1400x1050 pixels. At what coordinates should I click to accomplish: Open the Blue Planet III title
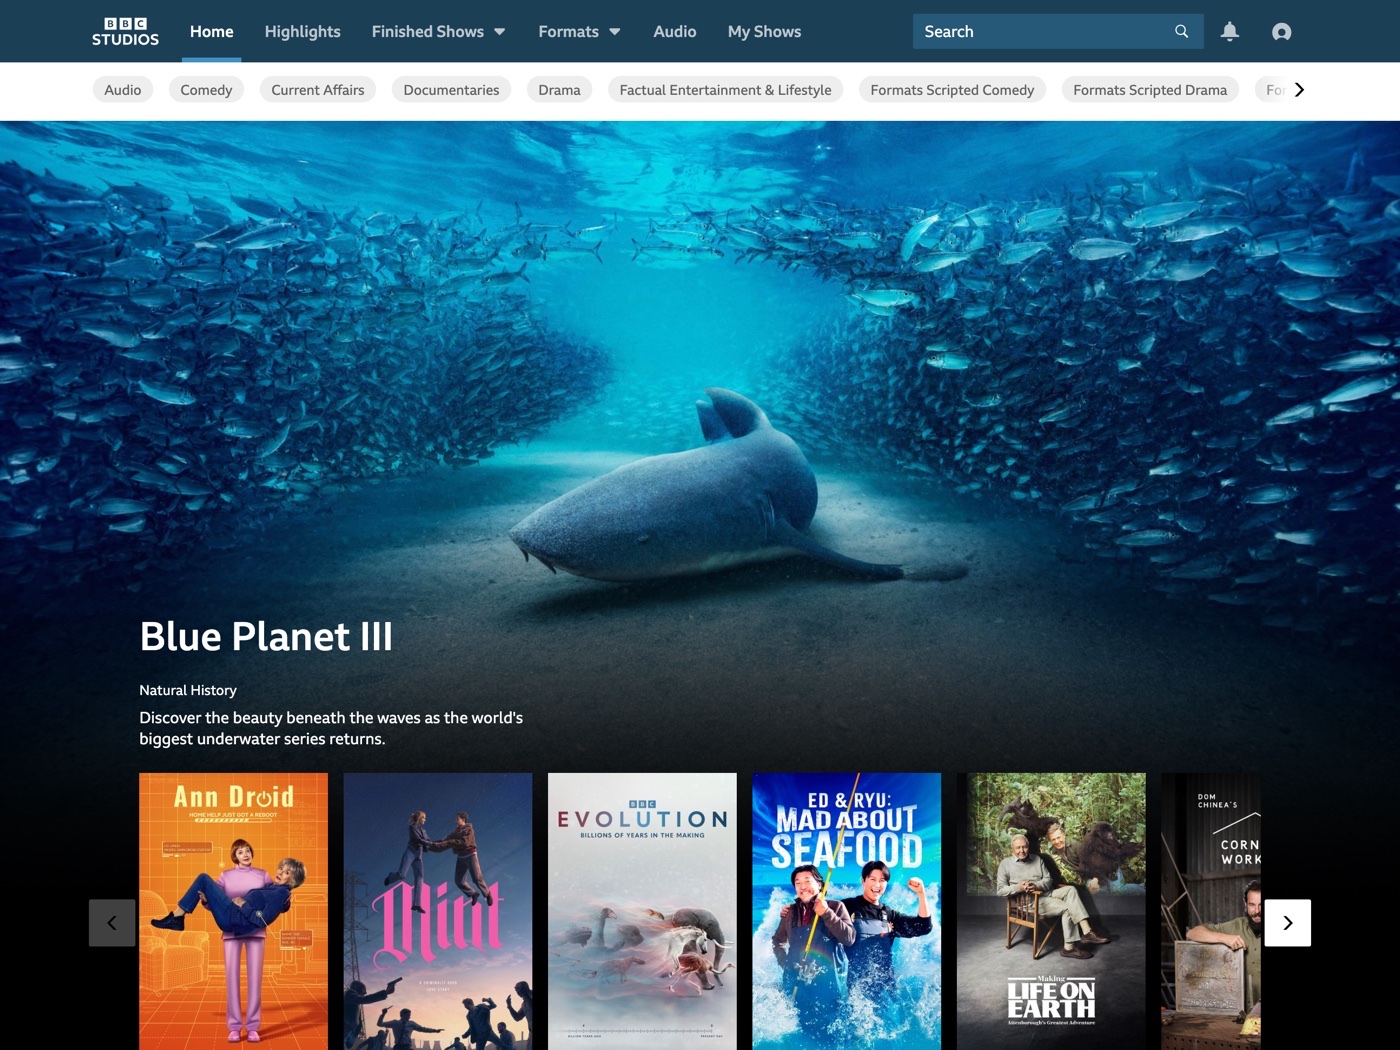coord(266,637)
